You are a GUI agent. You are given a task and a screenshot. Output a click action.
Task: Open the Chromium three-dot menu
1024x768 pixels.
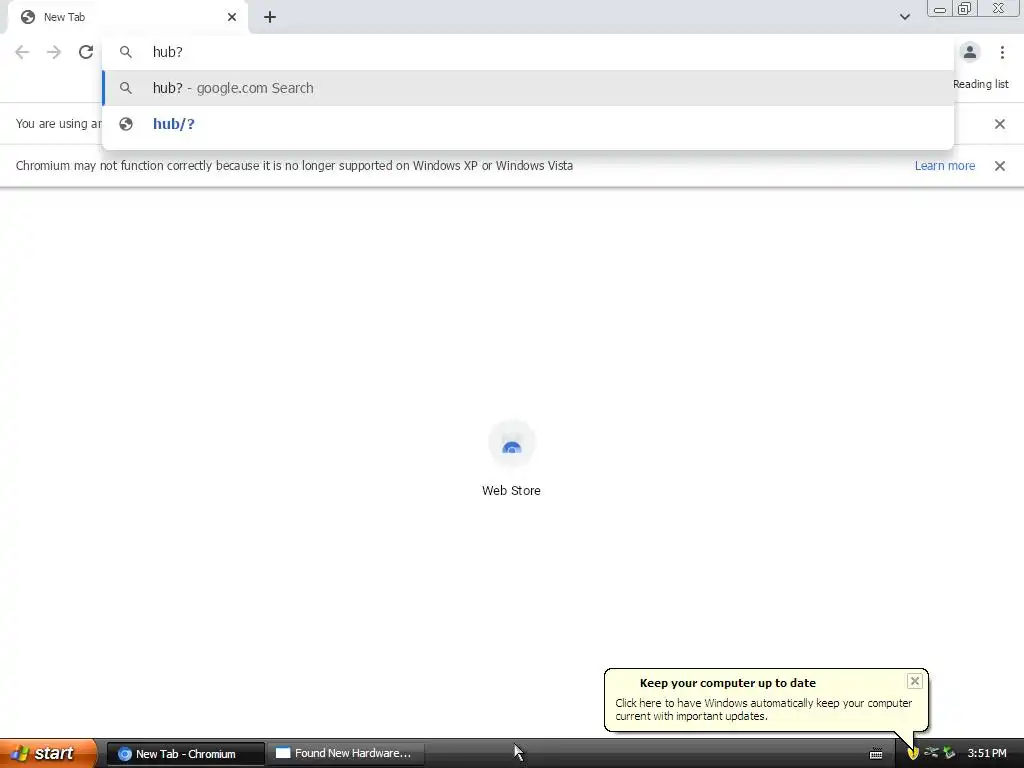point(1002,52)
